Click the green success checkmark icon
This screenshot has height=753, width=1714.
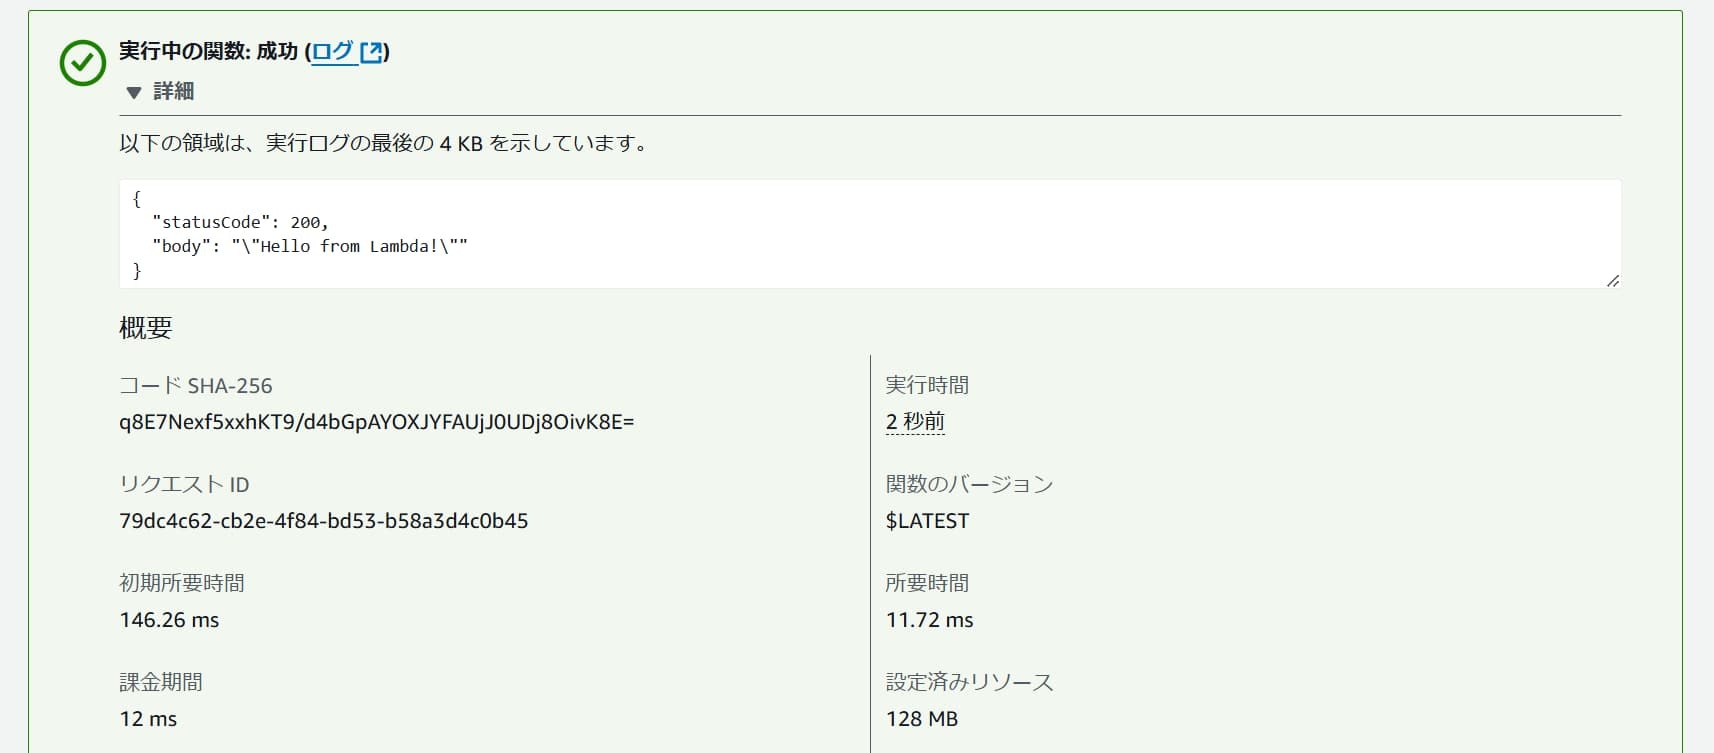click(83, 63)
